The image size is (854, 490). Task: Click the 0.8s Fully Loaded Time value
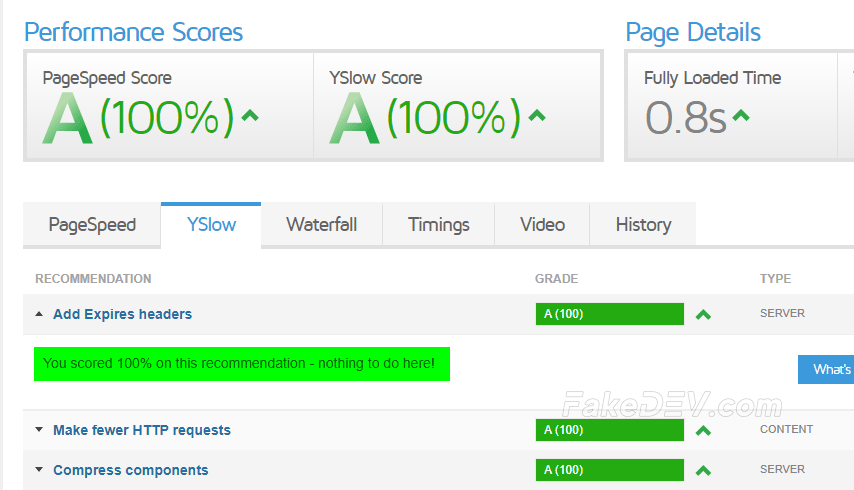pyautogui.click(x=686, y=118)
